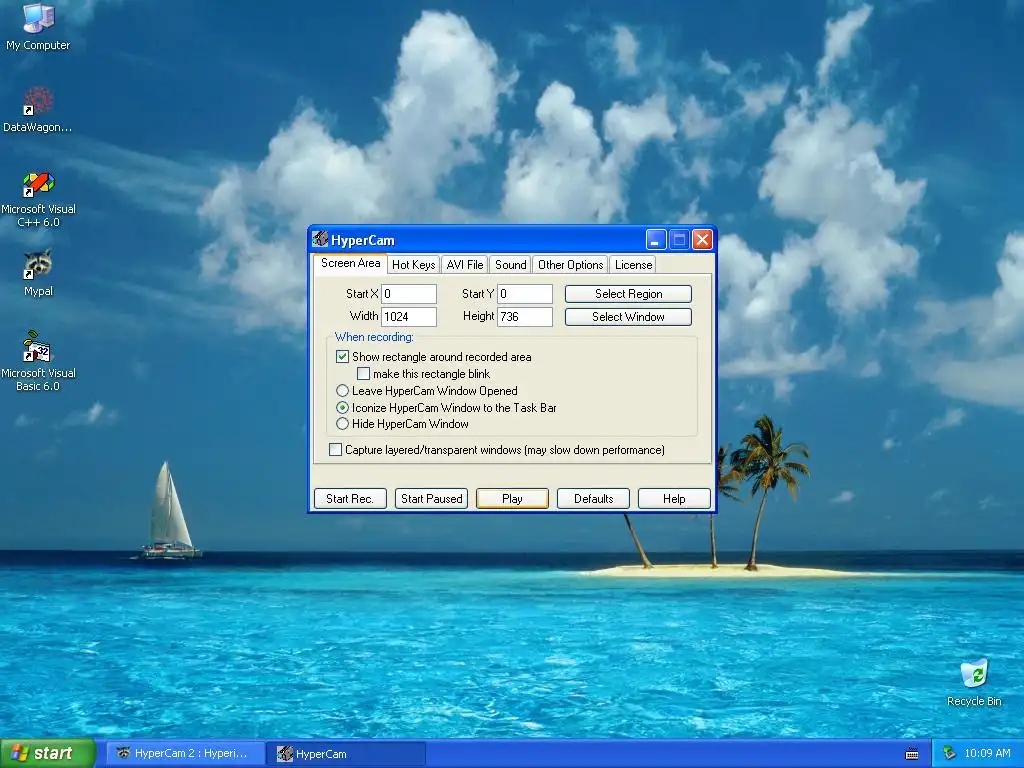This screenshot has width=1024, height=768.
Task: Click the Start Y input field
Action: [x=525, y=294]
